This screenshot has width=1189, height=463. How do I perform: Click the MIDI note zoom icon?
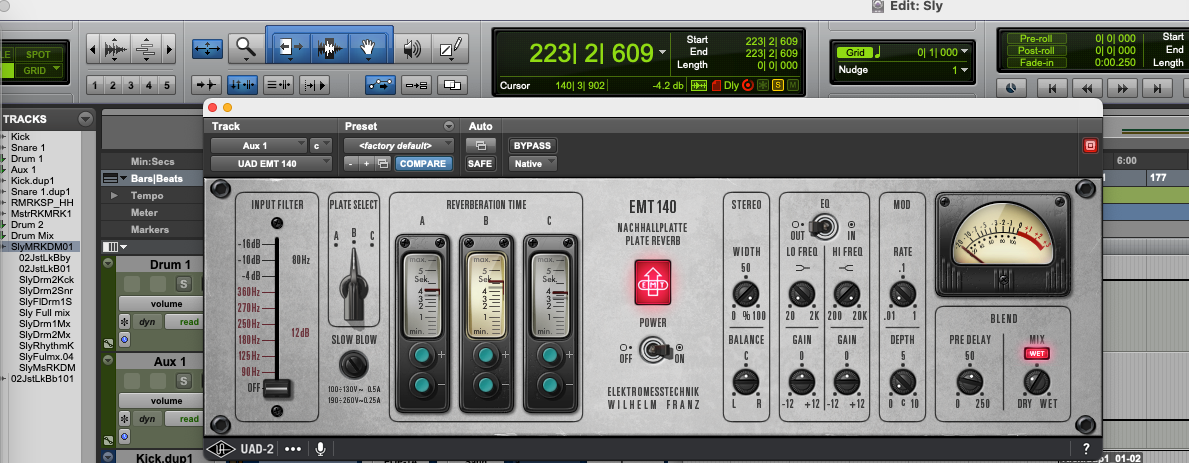[x=146, y=49]
